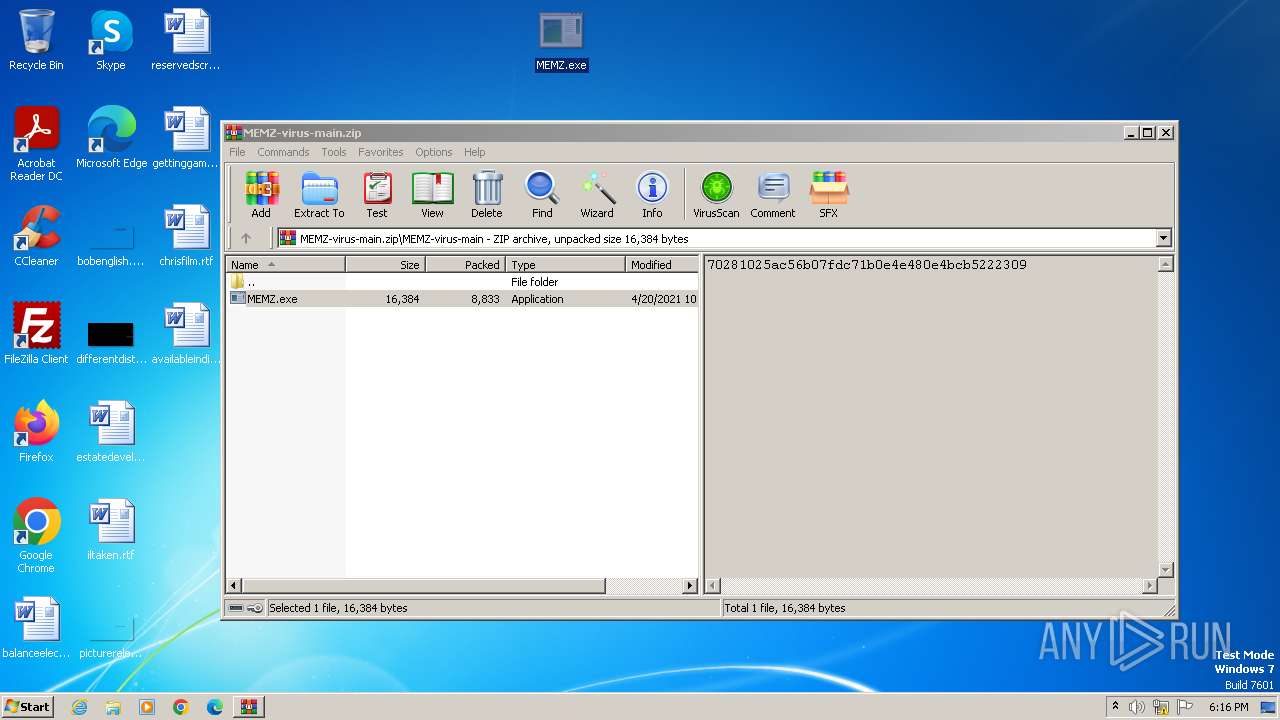Sort file list by Modified column
This screenshot has width=1280, height=720.
(662, 265)
